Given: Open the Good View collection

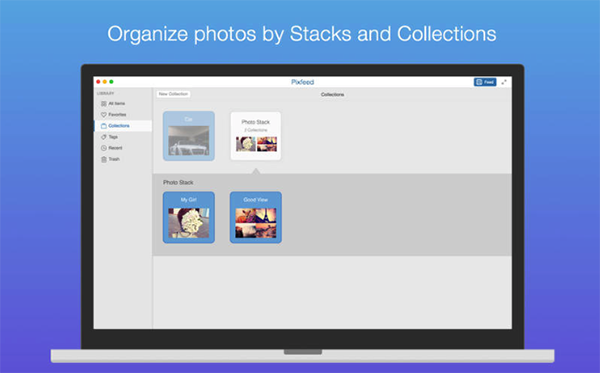Looking at the screenshot, I should point(256,217).
